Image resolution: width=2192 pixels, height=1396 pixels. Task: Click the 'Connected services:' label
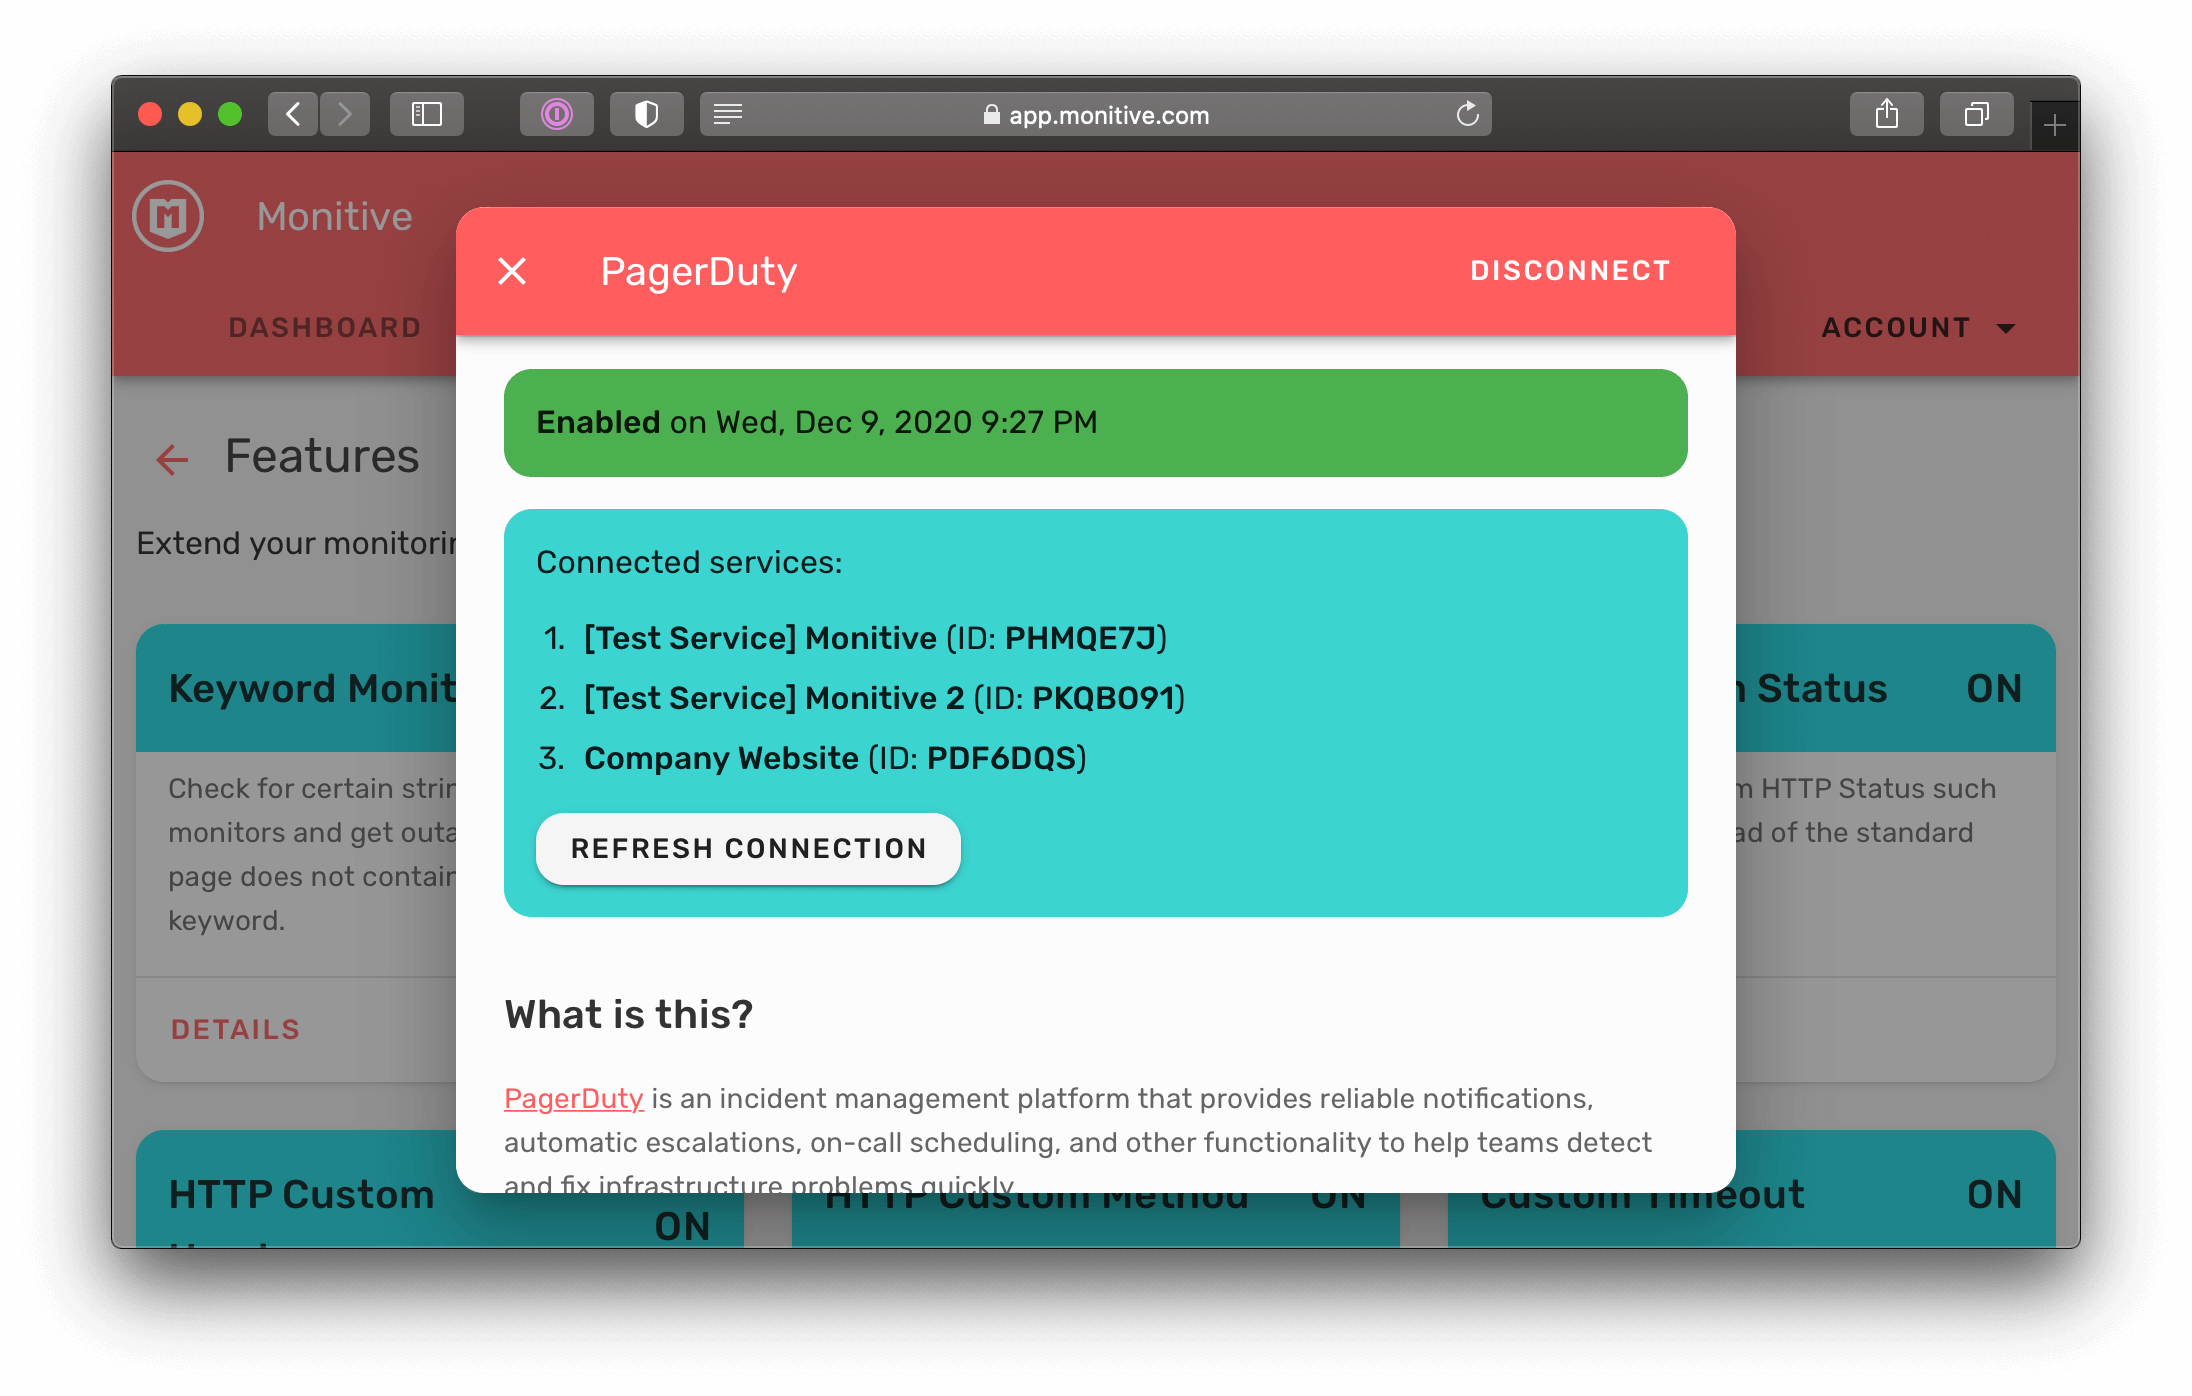coord(689,562)
